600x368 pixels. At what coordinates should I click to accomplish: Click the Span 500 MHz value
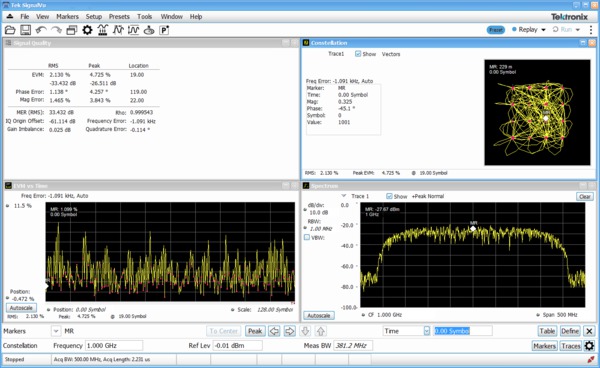point(560,315)
